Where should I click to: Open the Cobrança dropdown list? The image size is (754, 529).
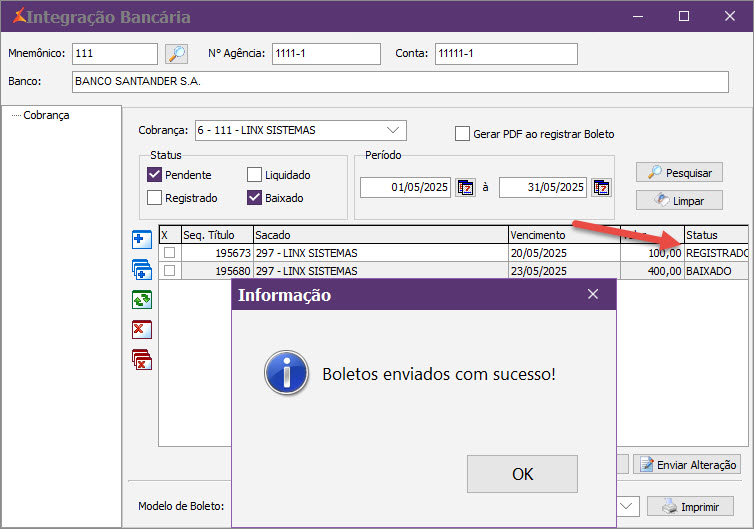click(x=393, y=130)
